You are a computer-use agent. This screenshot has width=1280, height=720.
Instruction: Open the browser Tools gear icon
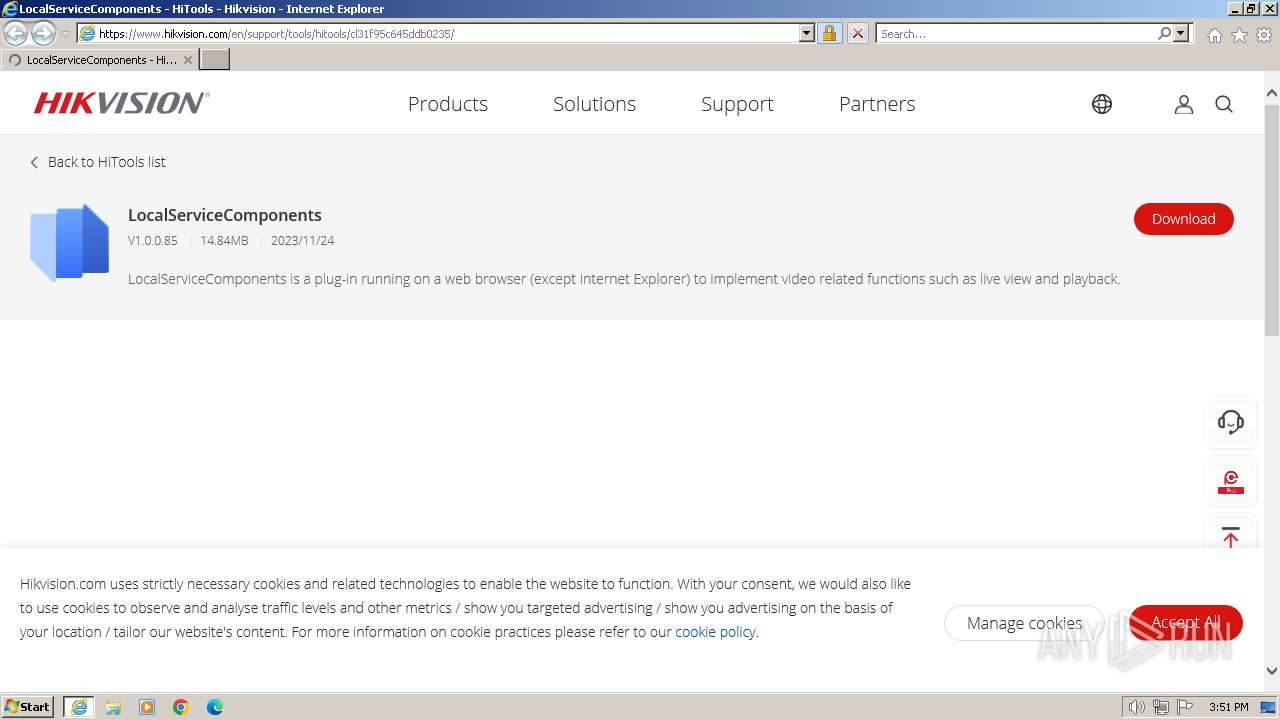click(1264, 35)
